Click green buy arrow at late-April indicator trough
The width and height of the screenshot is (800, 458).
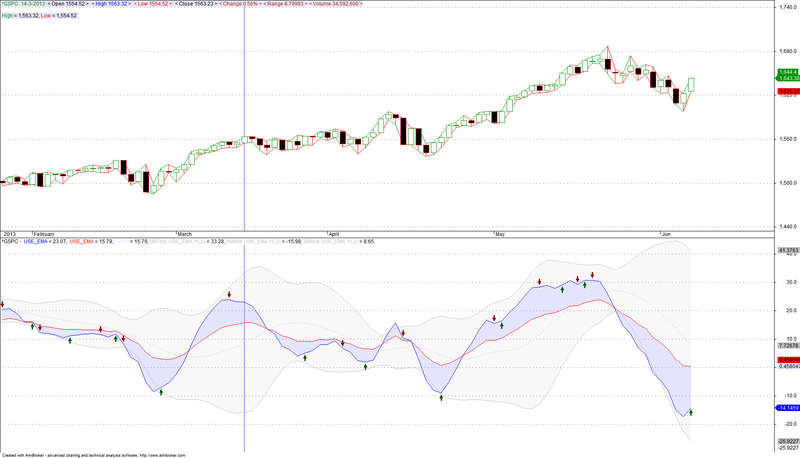[x=441, y=397]
